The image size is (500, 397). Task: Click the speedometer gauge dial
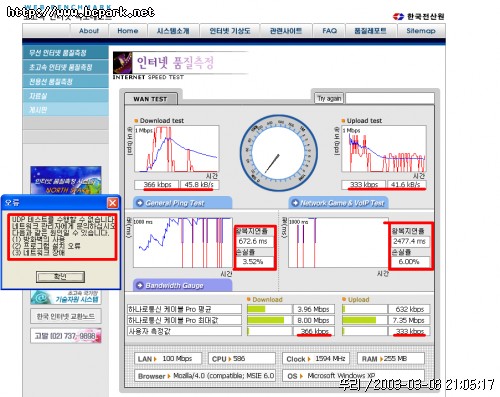click(279, 153)
